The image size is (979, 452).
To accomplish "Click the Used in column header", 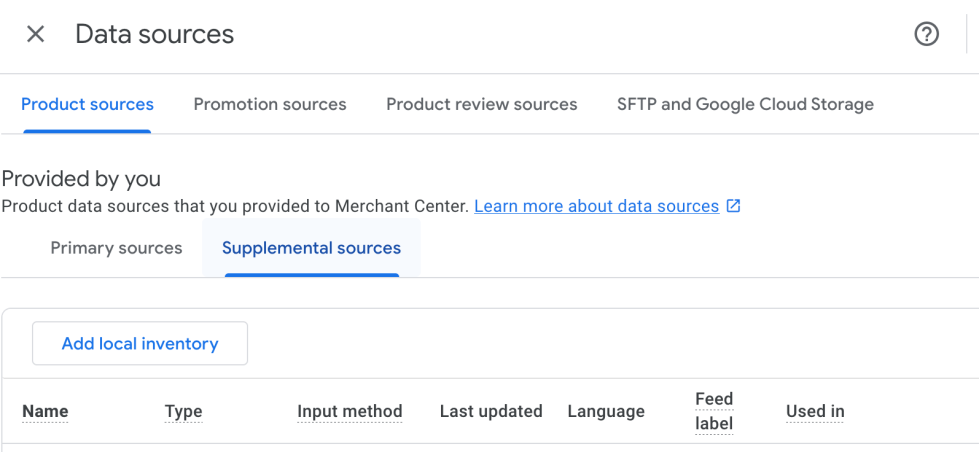I will [815, 411].
